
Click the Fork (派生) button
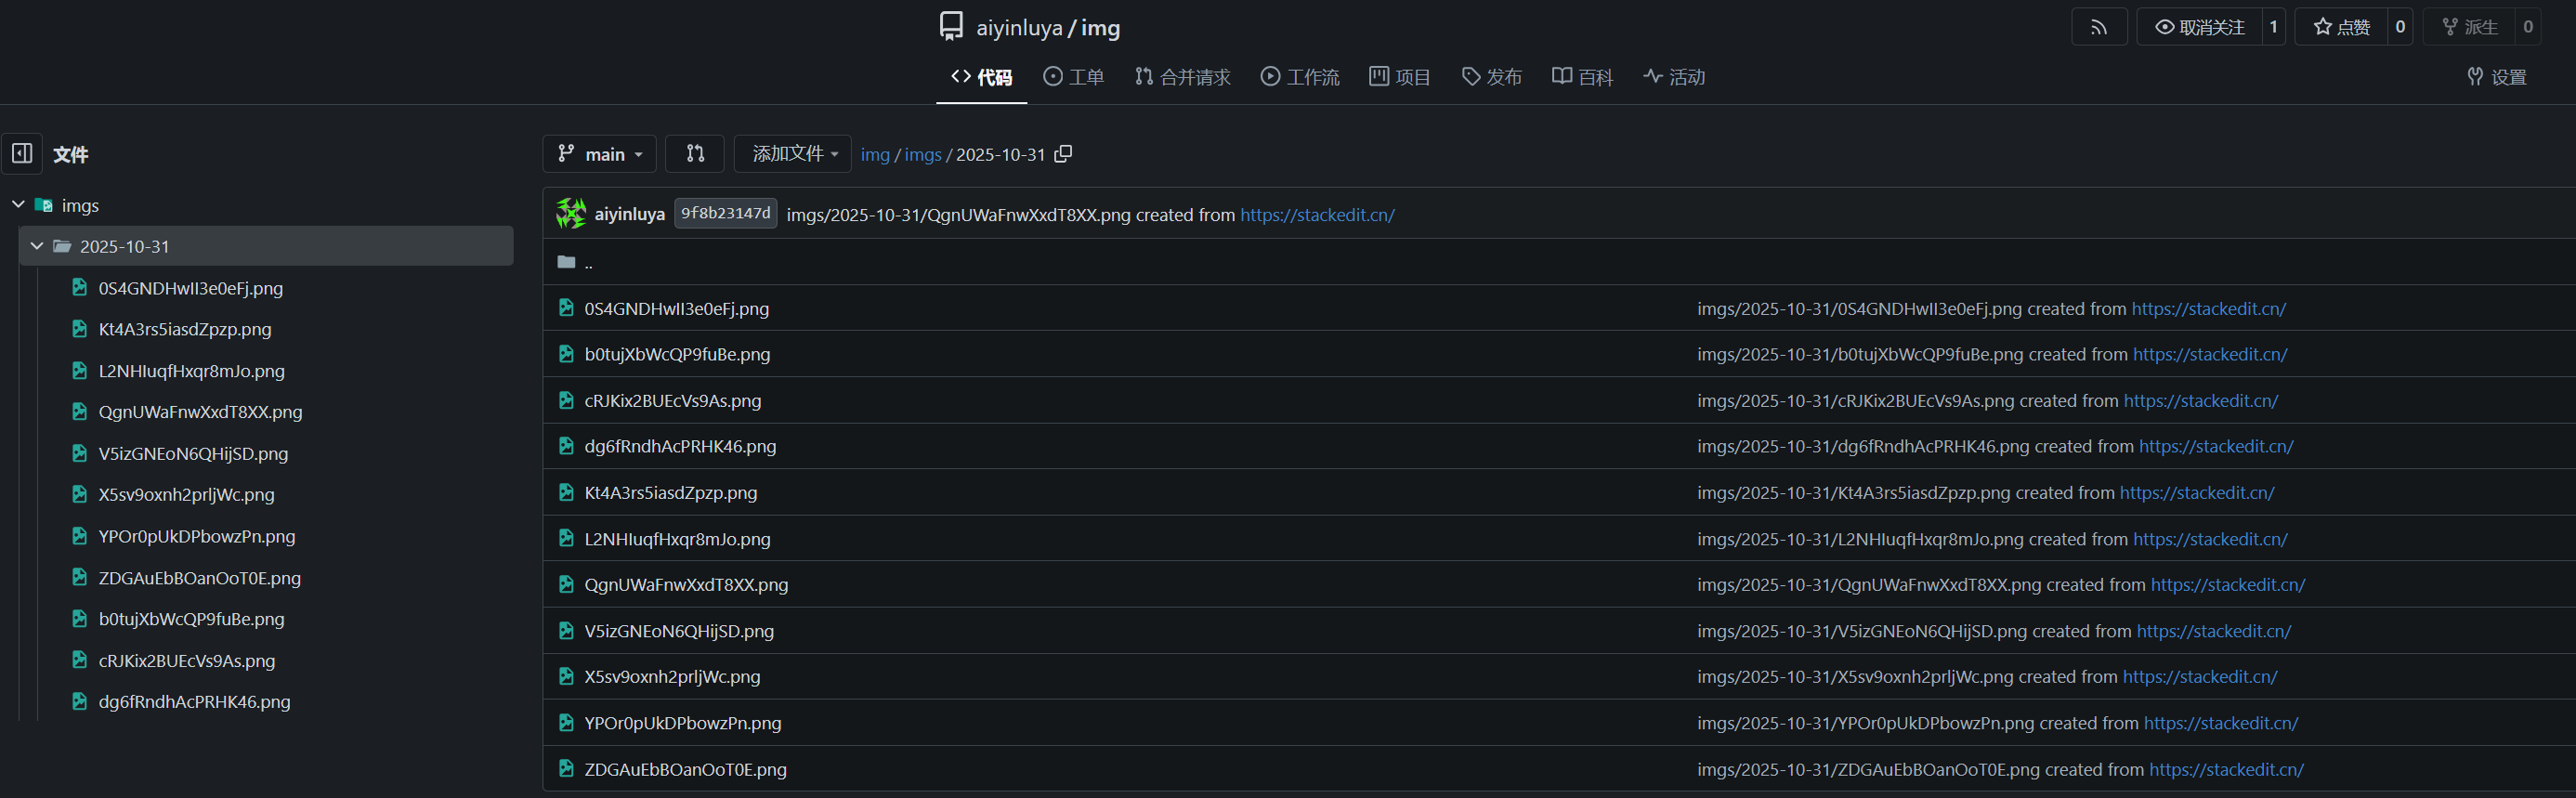[2469, 27]
